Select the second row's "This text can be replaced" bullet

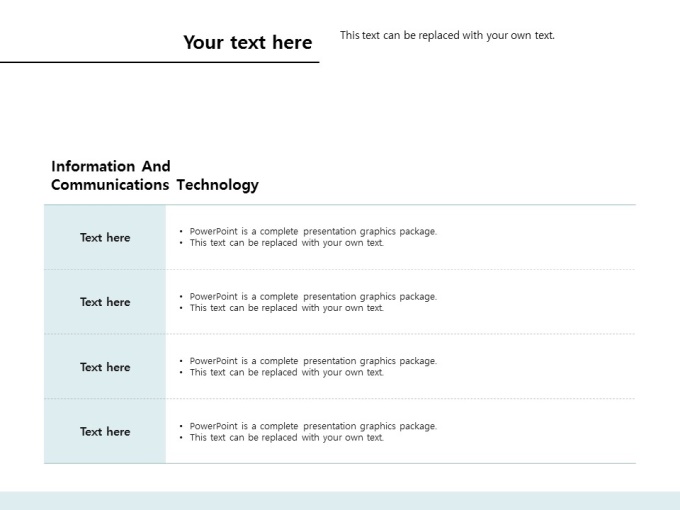[286, 308]
